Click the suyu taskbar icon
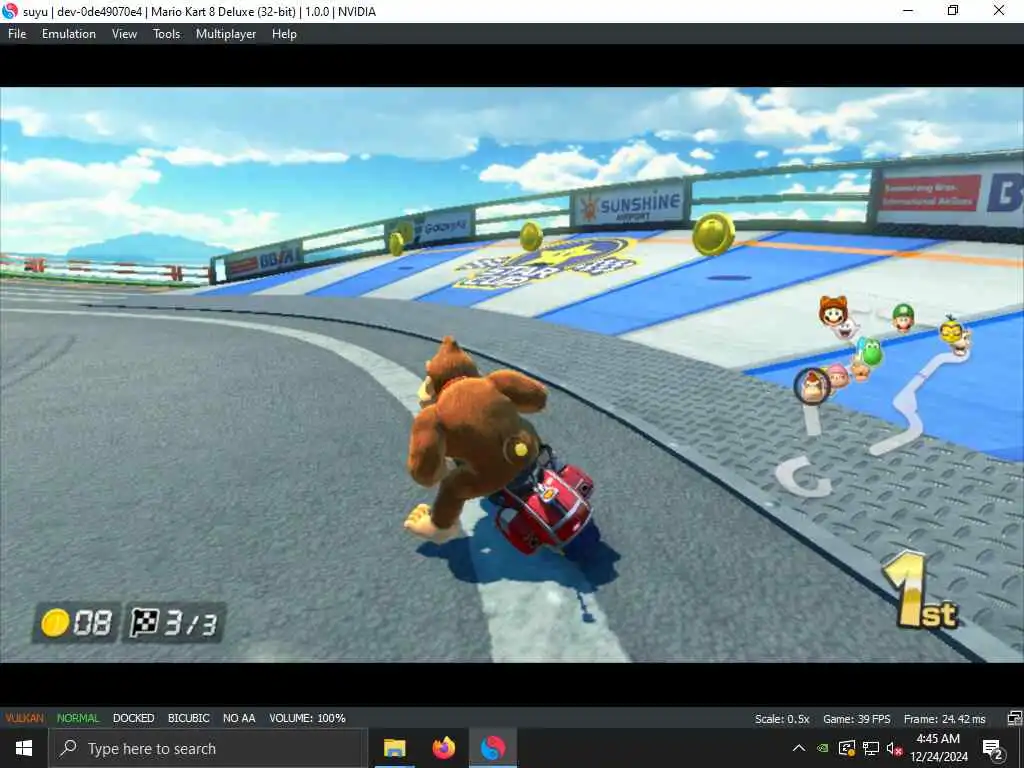 (493, 748)
